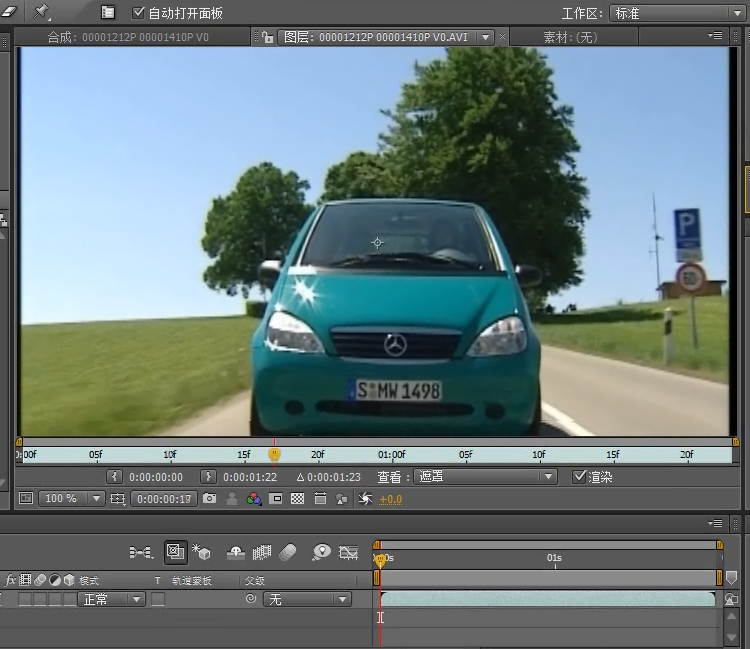This screenshot has height=649, width=750.
Task: Open the composition mini-flowchart icon
Action: [142, 552]
